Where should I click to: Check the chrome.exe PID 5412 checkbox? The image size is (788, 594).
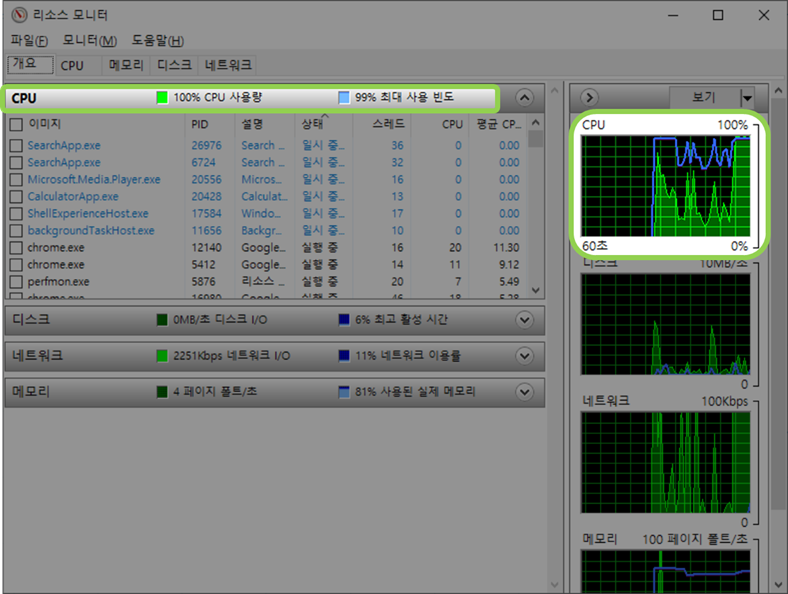(16, 265)
